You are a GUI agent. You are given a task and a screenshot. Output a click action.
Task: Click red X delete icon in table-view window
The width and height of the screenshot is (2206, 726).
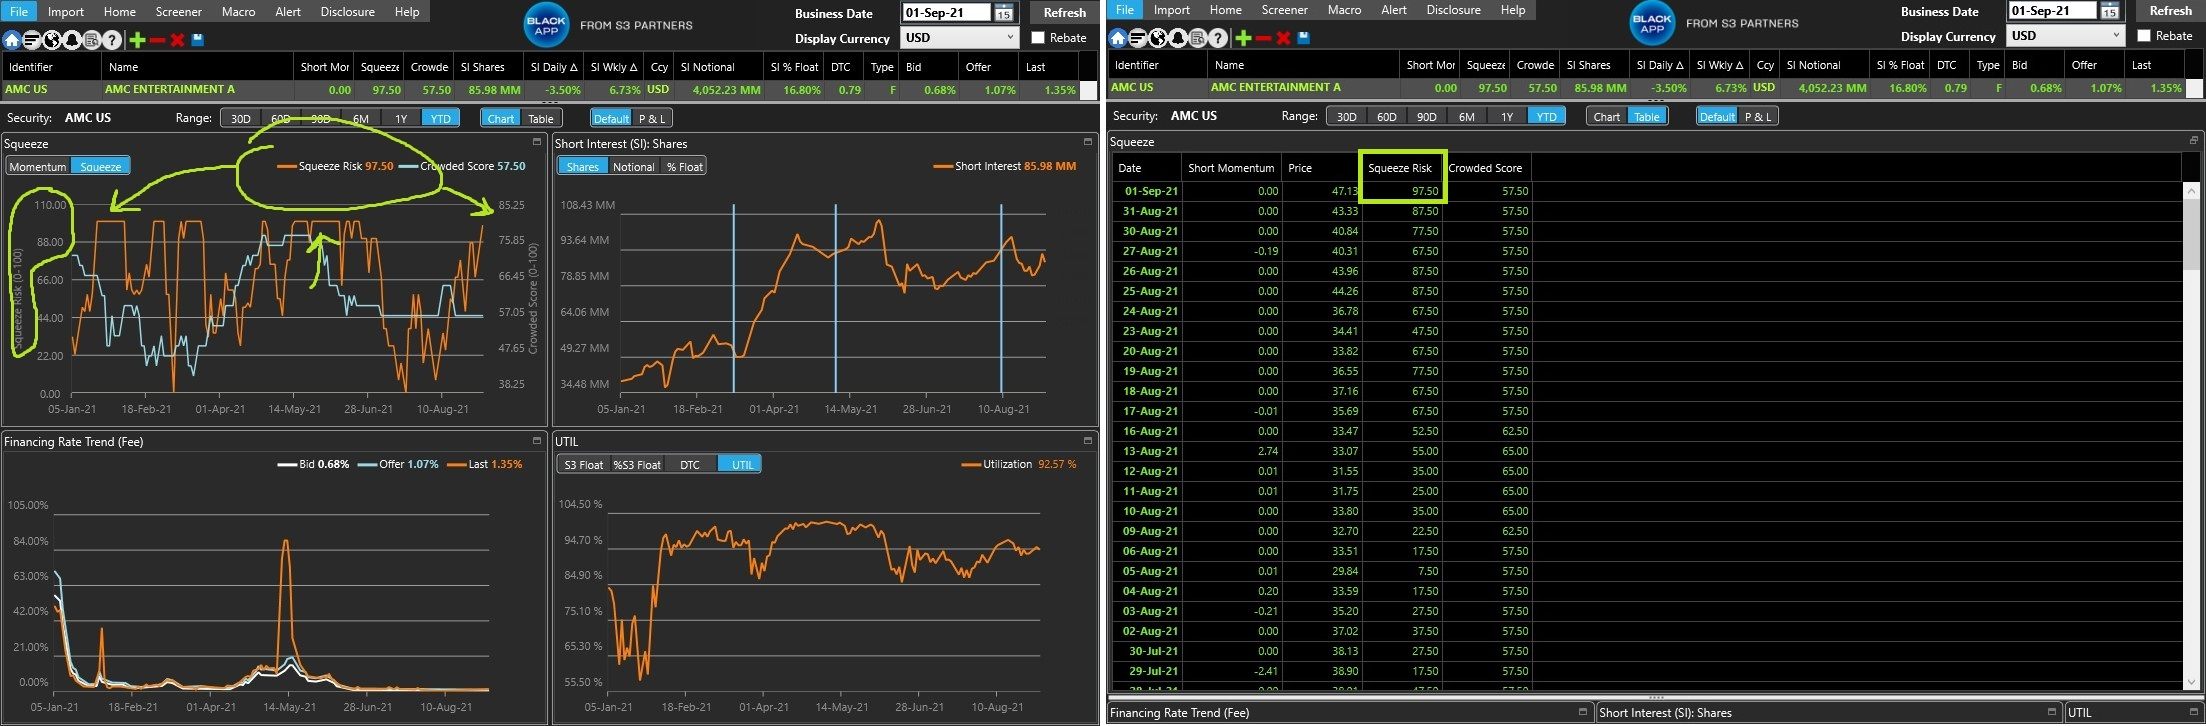tap(1283, 38)
